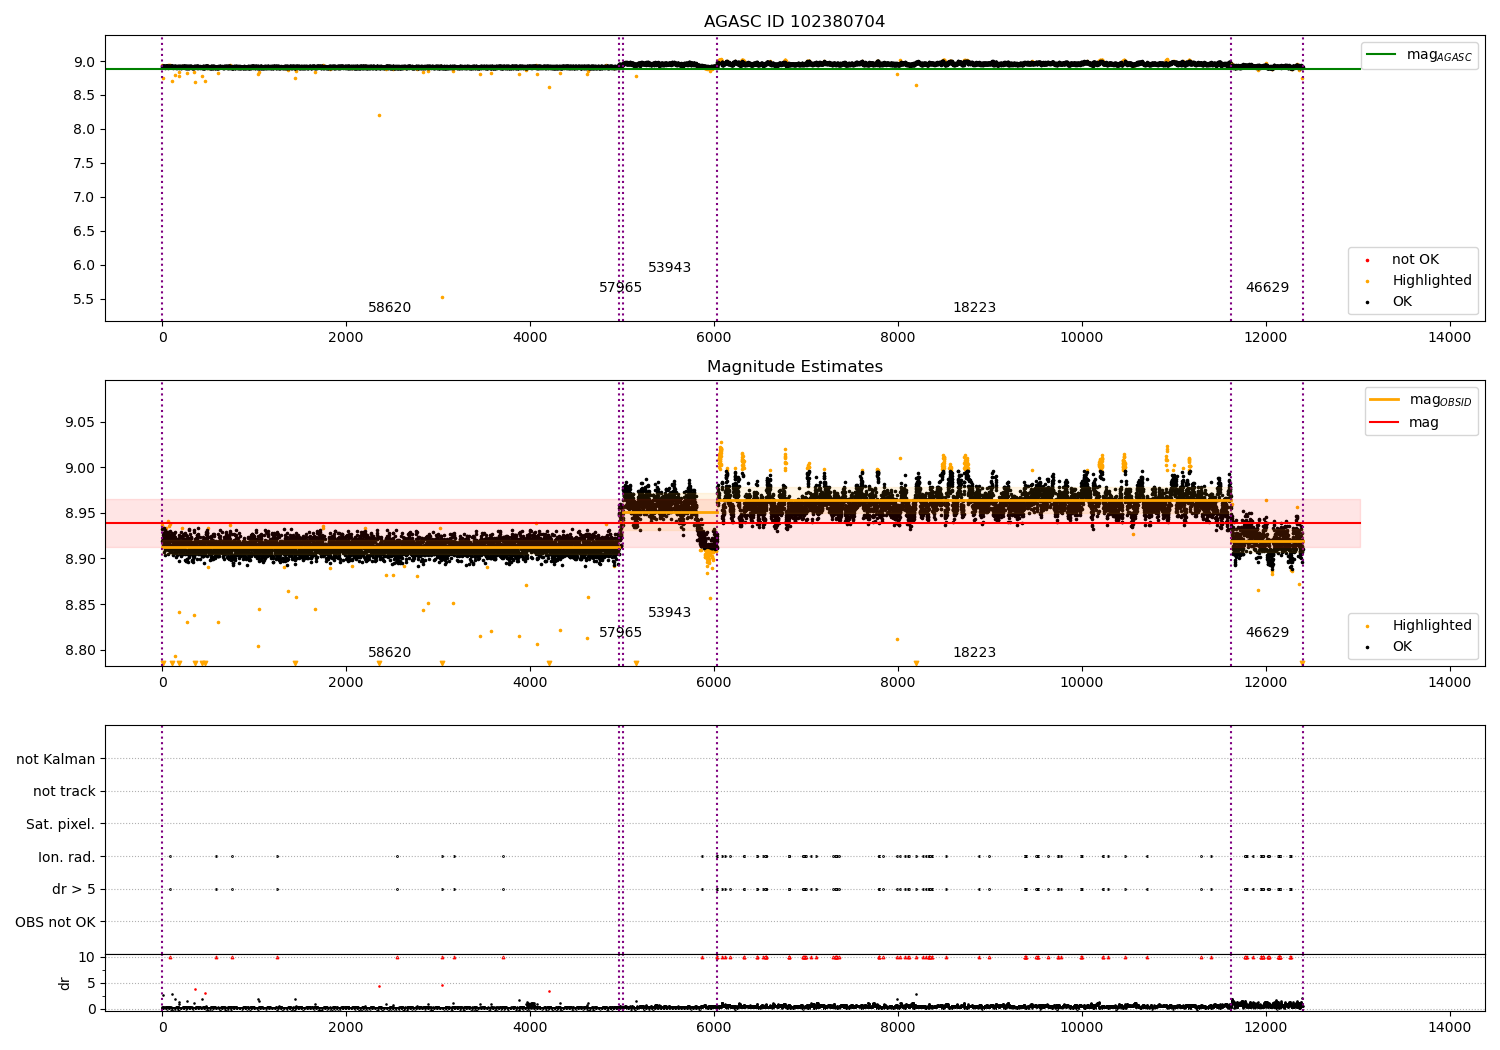Click the 'not Kalman' row label
The height and width of the screenshot is (1050, 1500).
point(56,760)
